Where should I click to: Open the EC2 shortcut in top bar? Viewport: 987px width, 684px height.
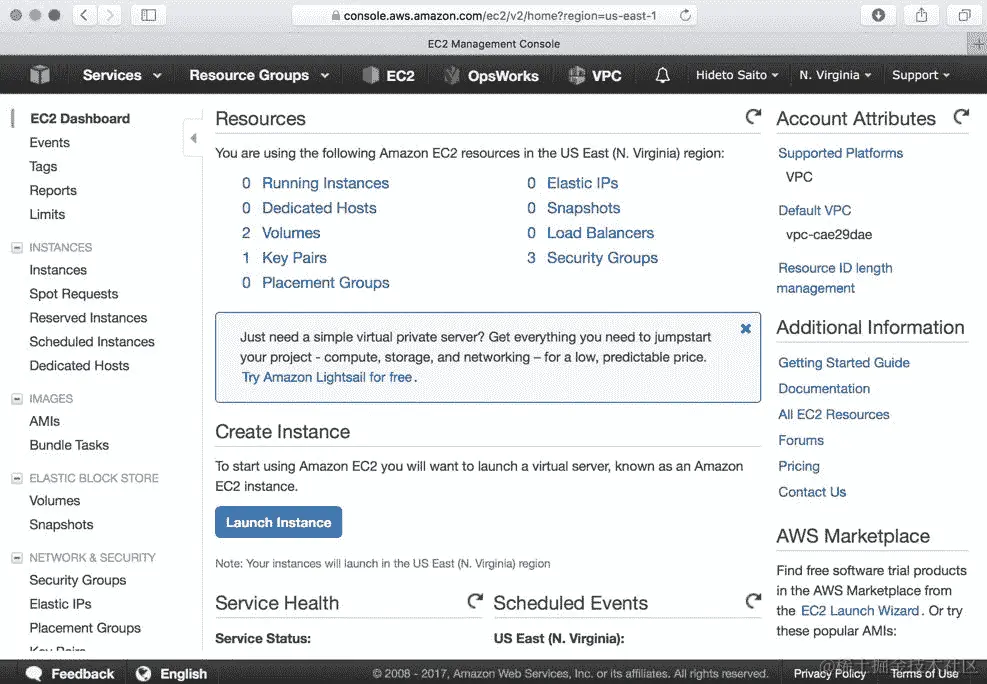(x=388, y=76)
